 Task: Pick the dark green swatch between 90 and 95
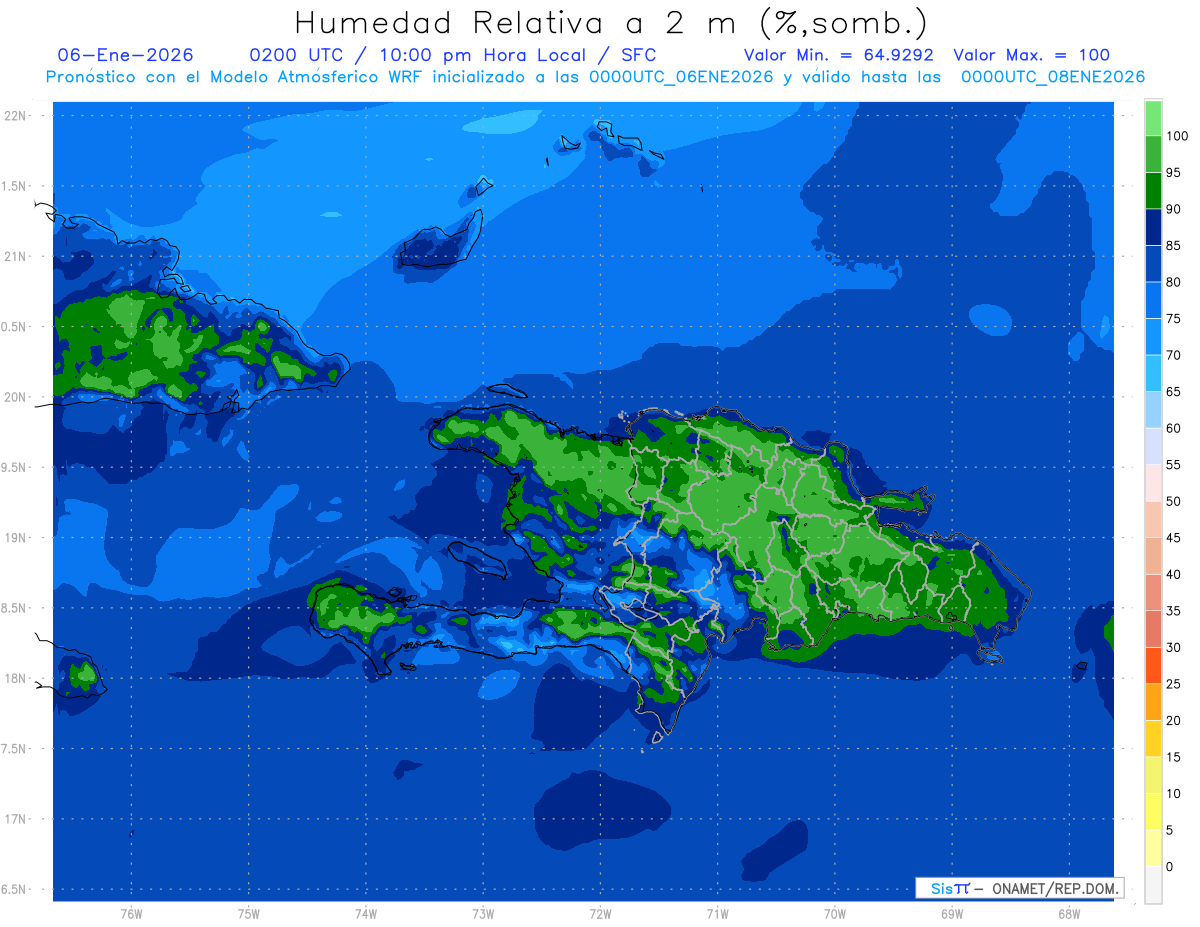coord(1153,190)
